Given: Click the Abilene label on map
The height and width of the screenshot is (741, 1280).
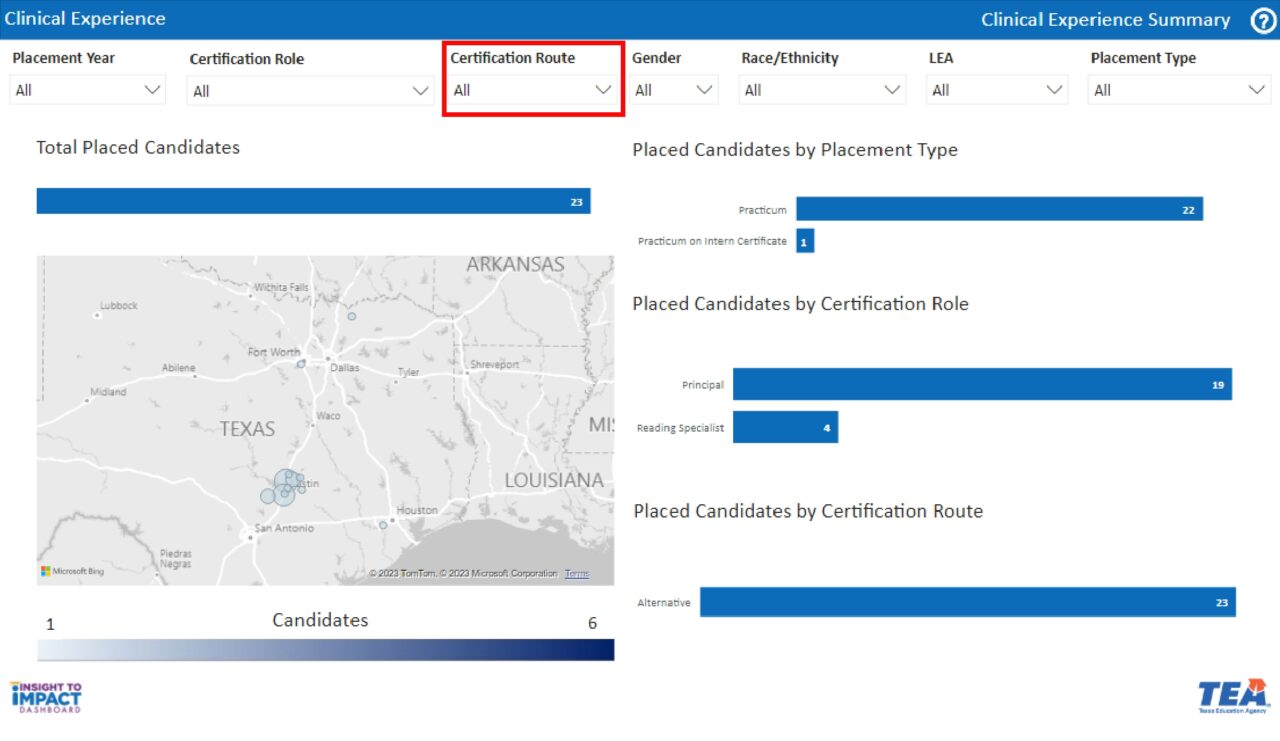Looking at the screenshot, I should (179, 368).
